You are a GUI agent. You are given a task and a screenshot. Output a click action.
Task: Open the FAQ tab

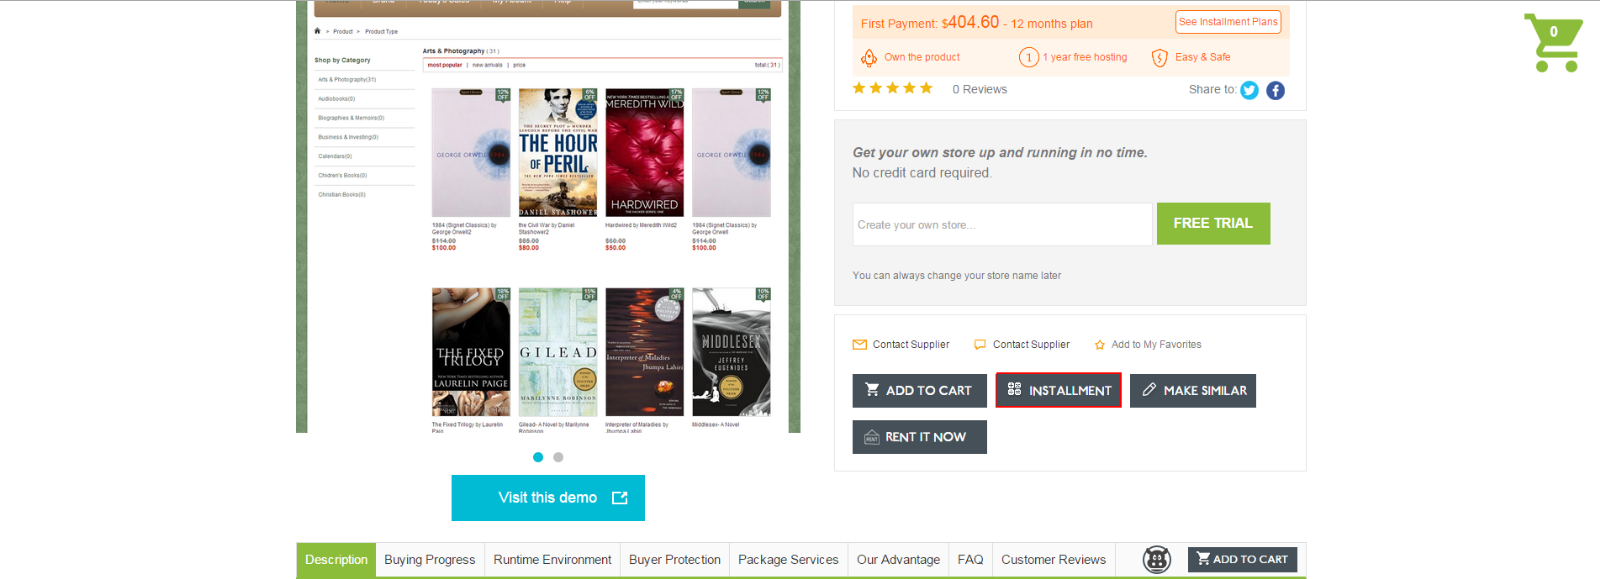coord(970,560)
